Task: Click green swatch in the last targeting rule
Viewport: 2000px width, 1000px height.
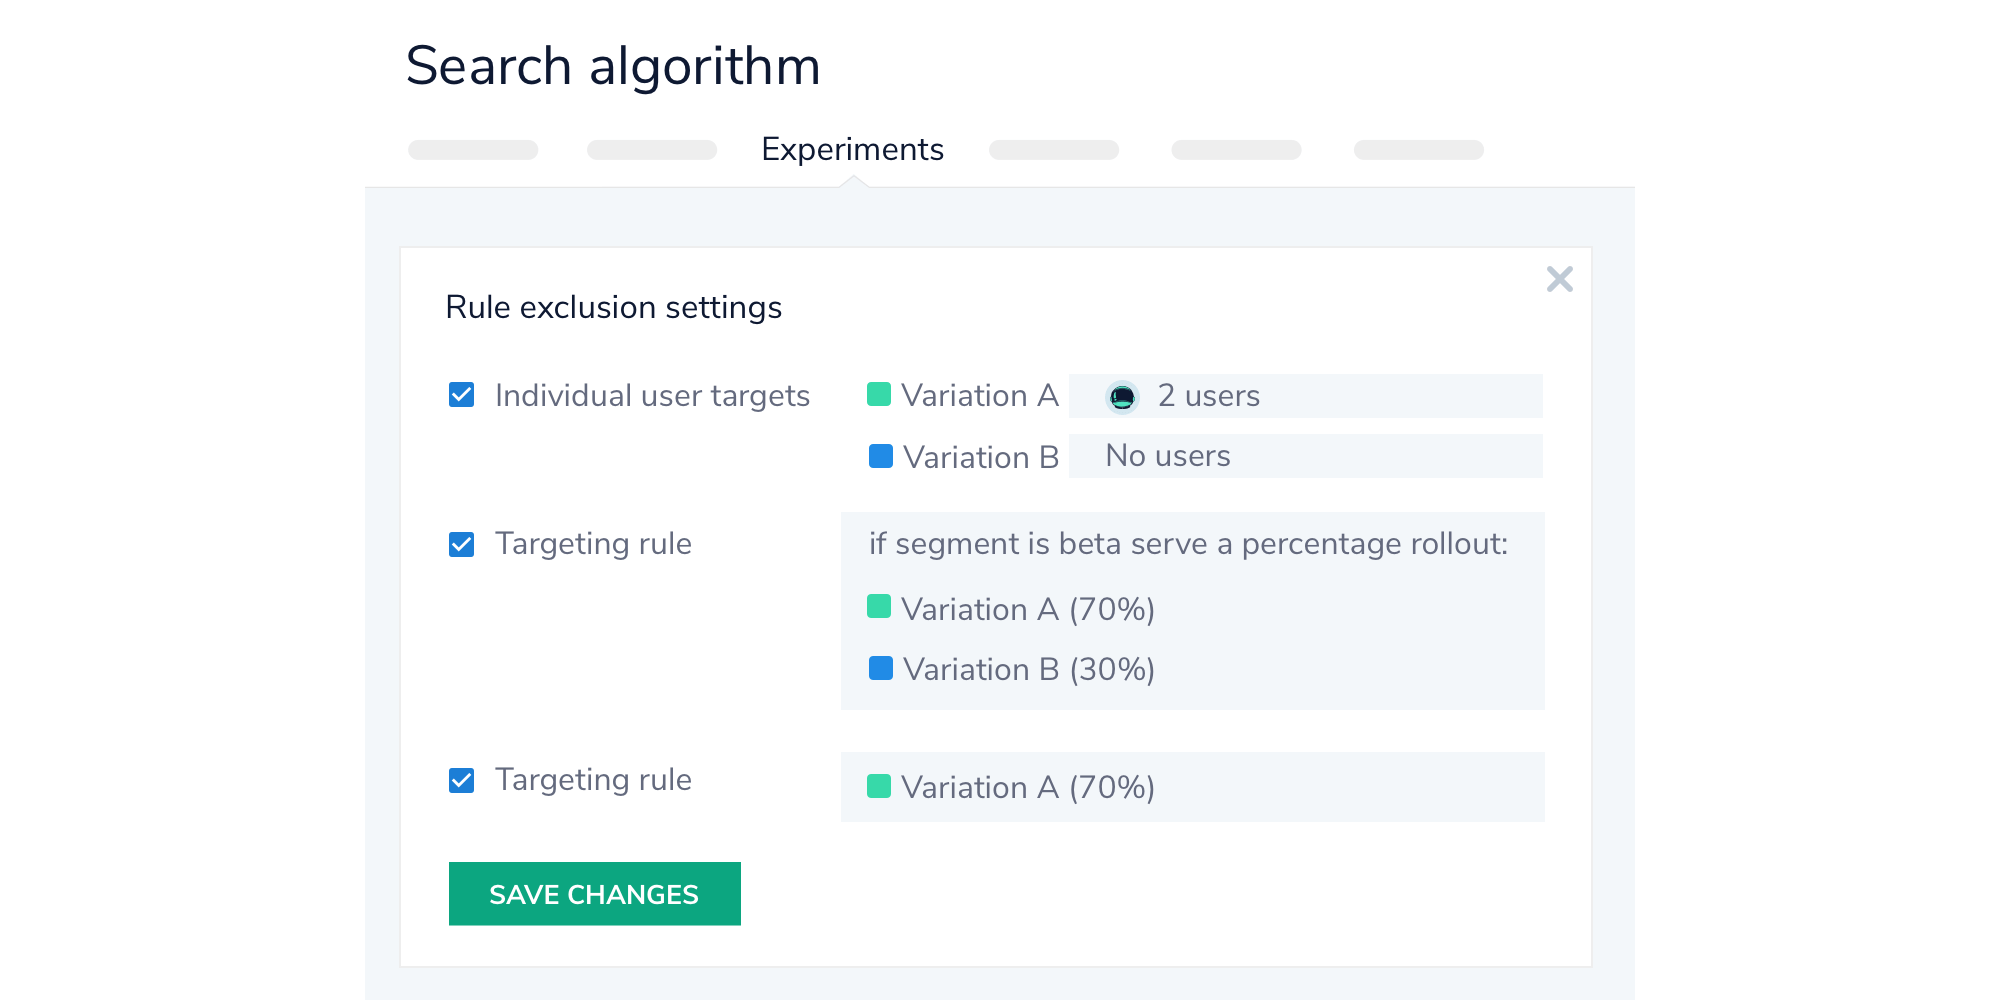Action: pos(879,786)
